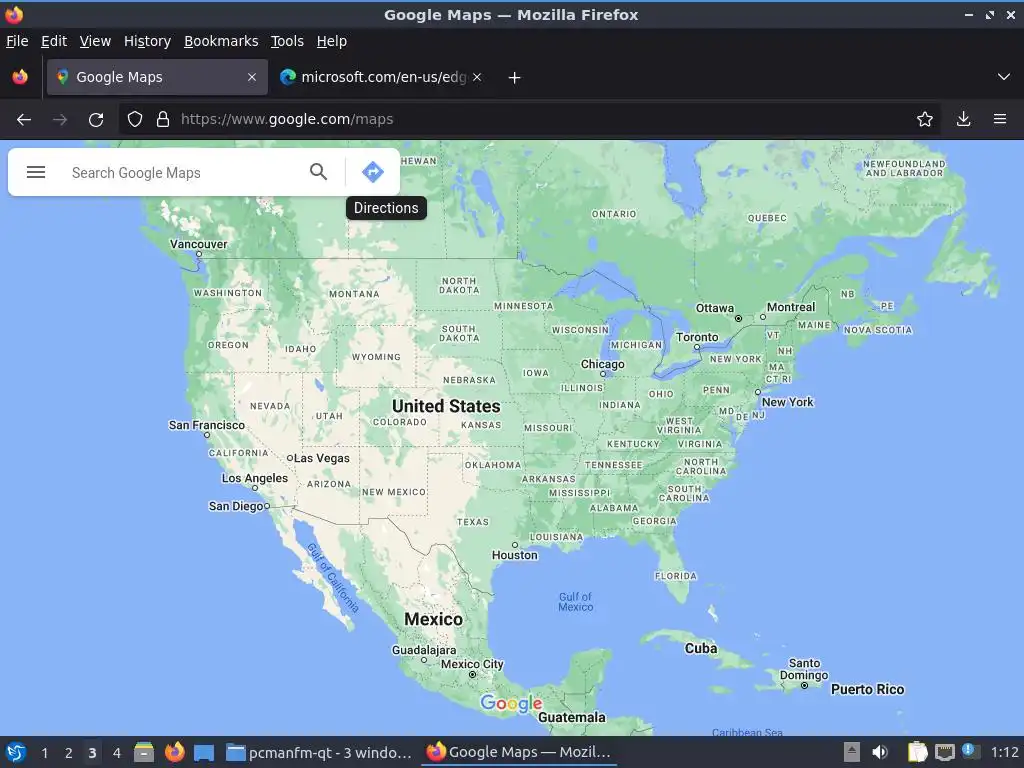Open Firefox application menu hamburger

coord(999,119)
